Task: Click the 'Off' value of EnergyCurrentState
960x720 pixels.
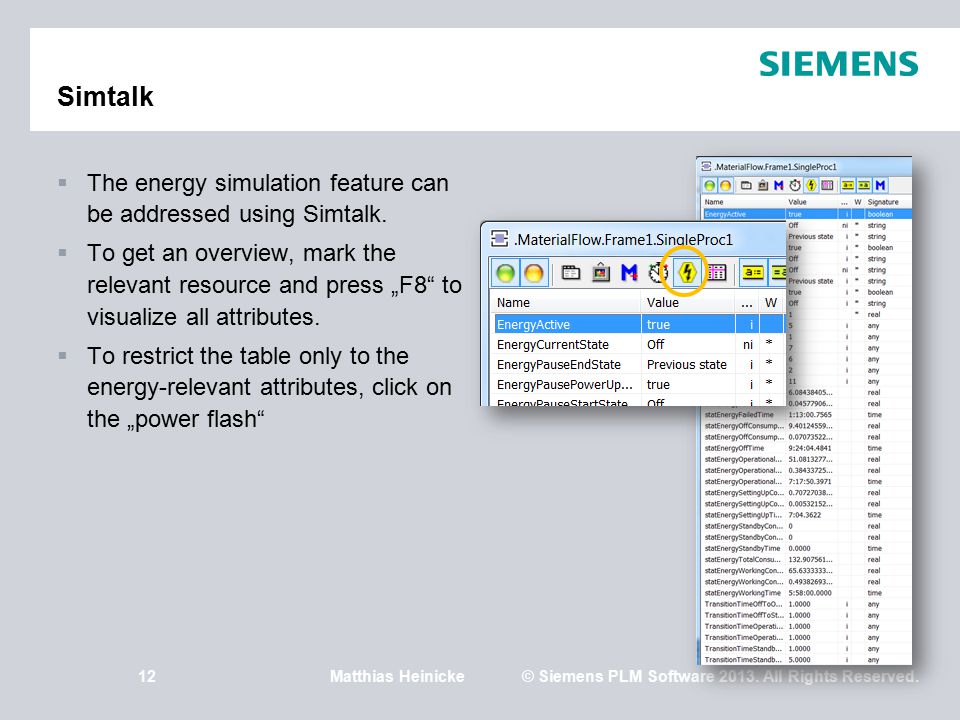Action: click(x=656, y=345)
